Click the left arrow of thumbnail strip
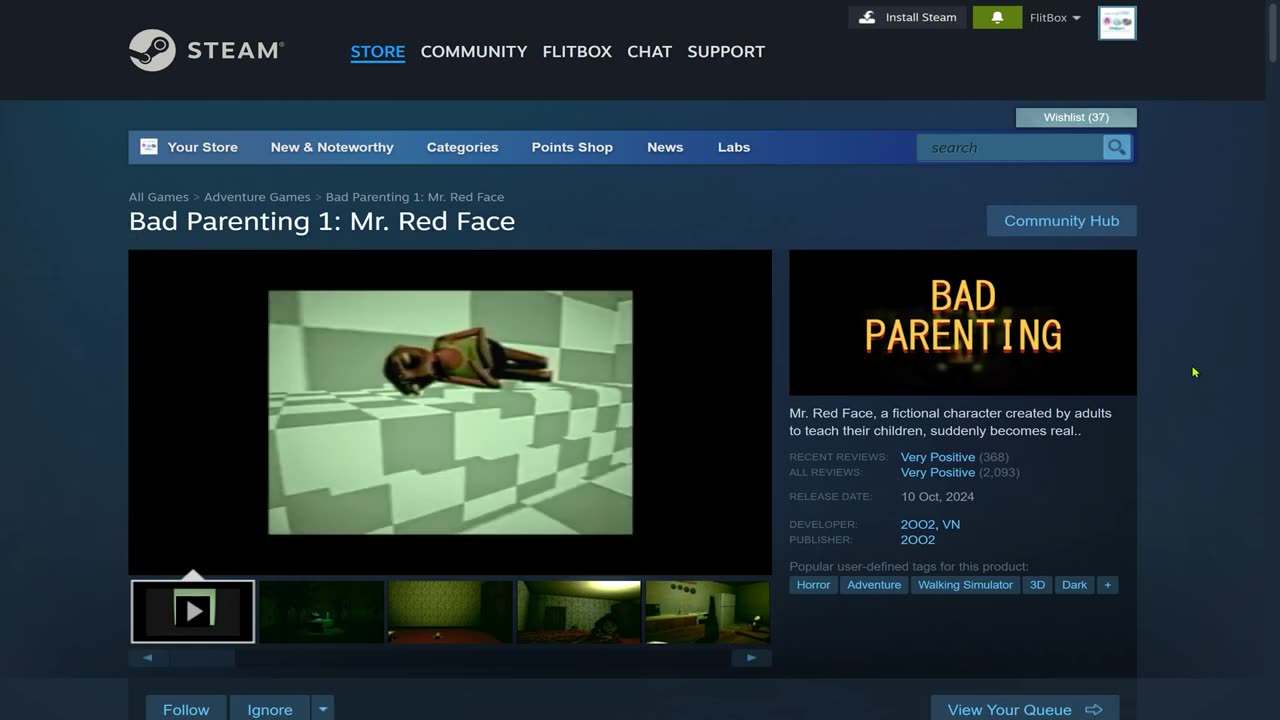 click(148, 657)
